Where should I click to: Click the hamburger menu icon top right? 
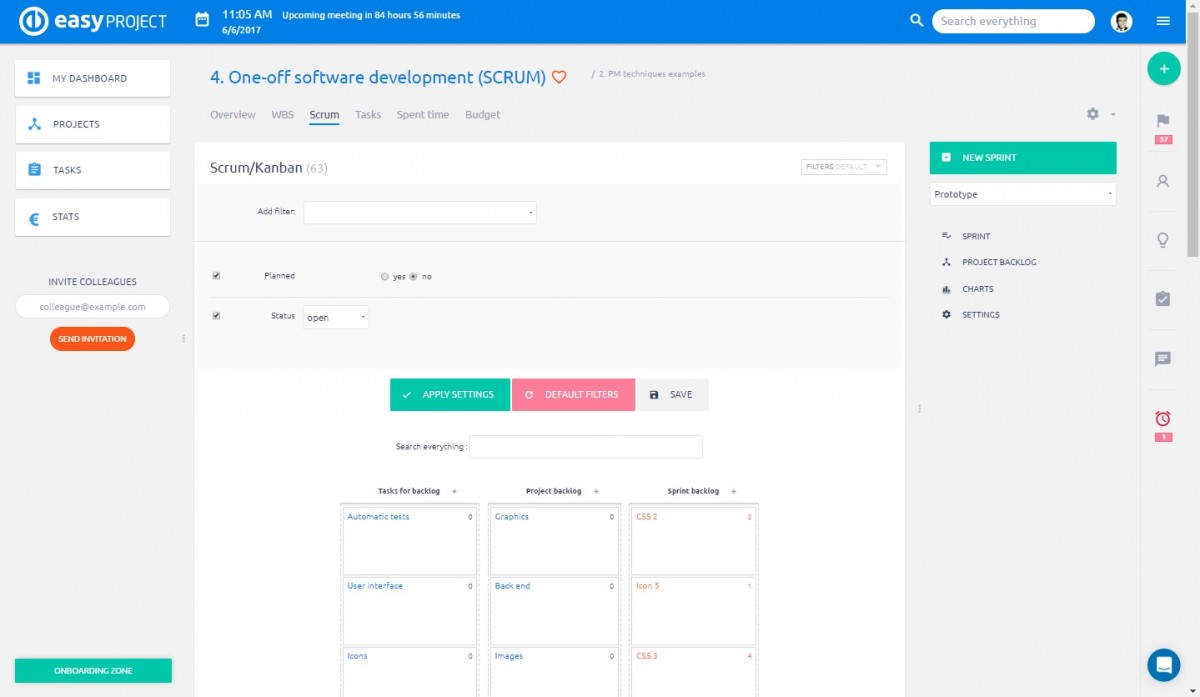(x=1162, y=21)
